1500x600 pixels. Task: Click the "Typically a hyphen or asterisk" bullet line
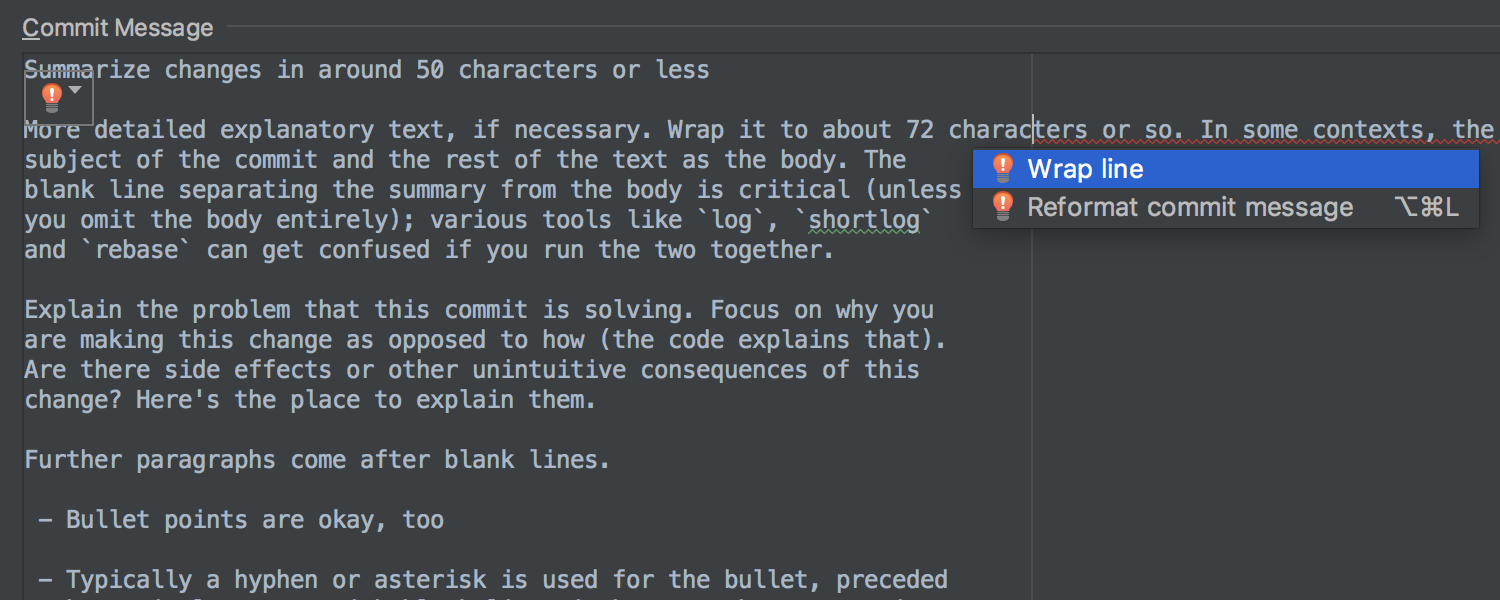493,580
